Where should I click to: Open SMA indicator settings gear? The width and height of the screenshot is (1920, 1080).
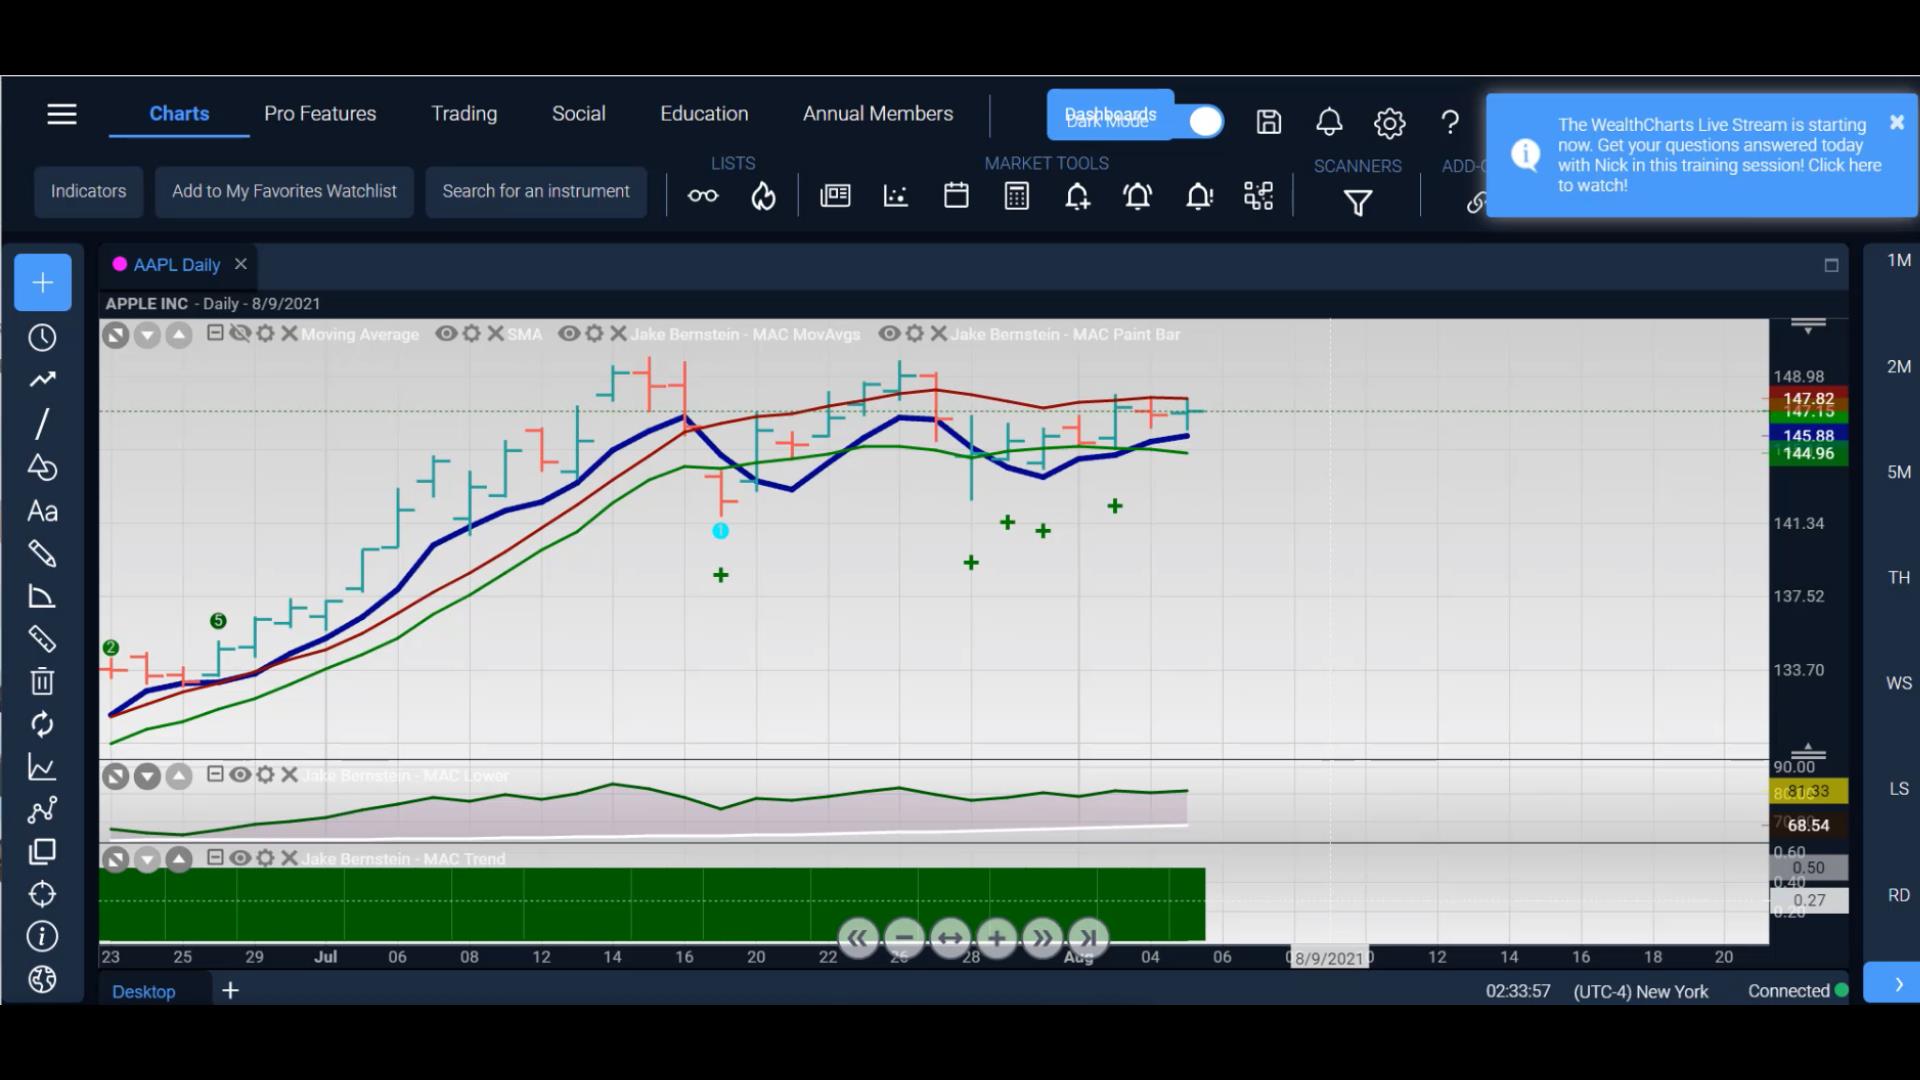pyautogui.click(x=471, y=333)
